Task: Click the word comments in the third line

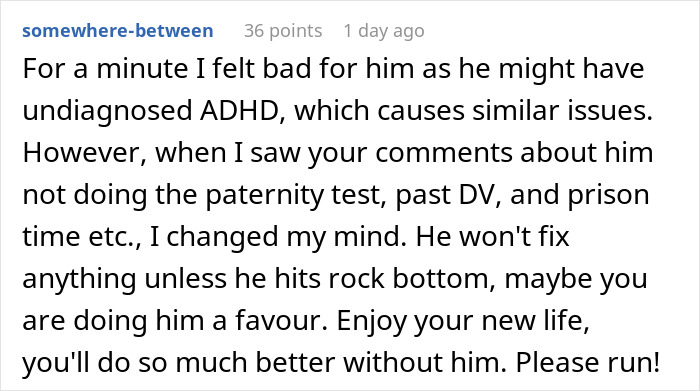Action: 443,153
